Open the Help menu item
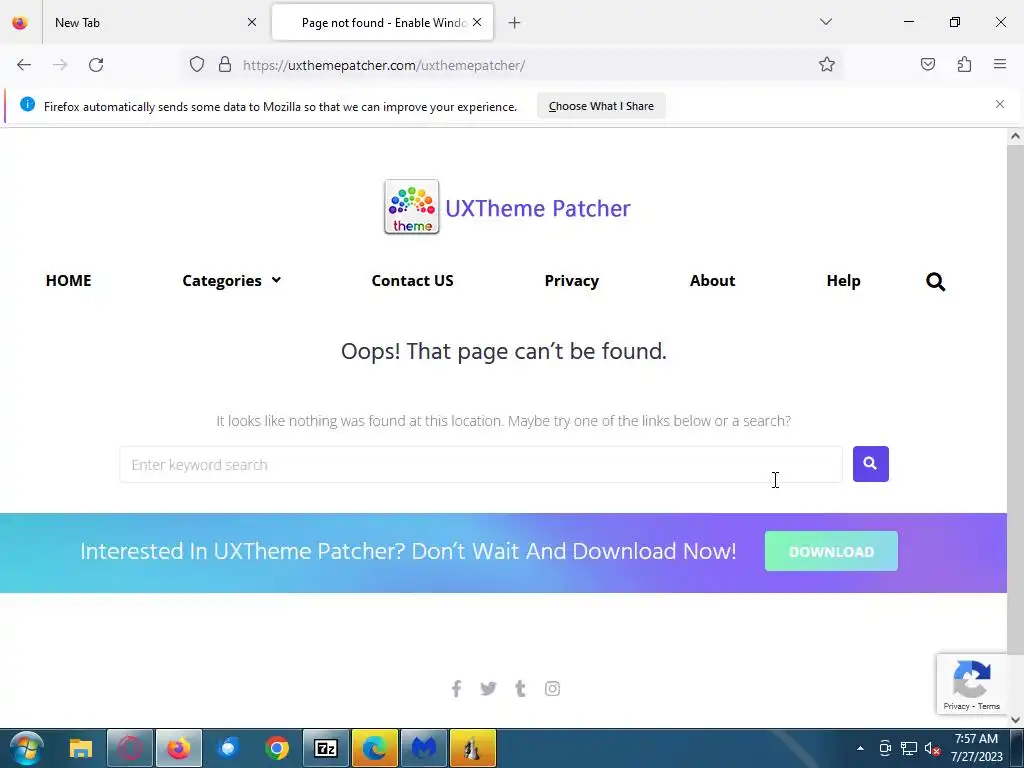Image resolution: width=1024 pixels, height=768 pixels. click(x=843, y=281)
